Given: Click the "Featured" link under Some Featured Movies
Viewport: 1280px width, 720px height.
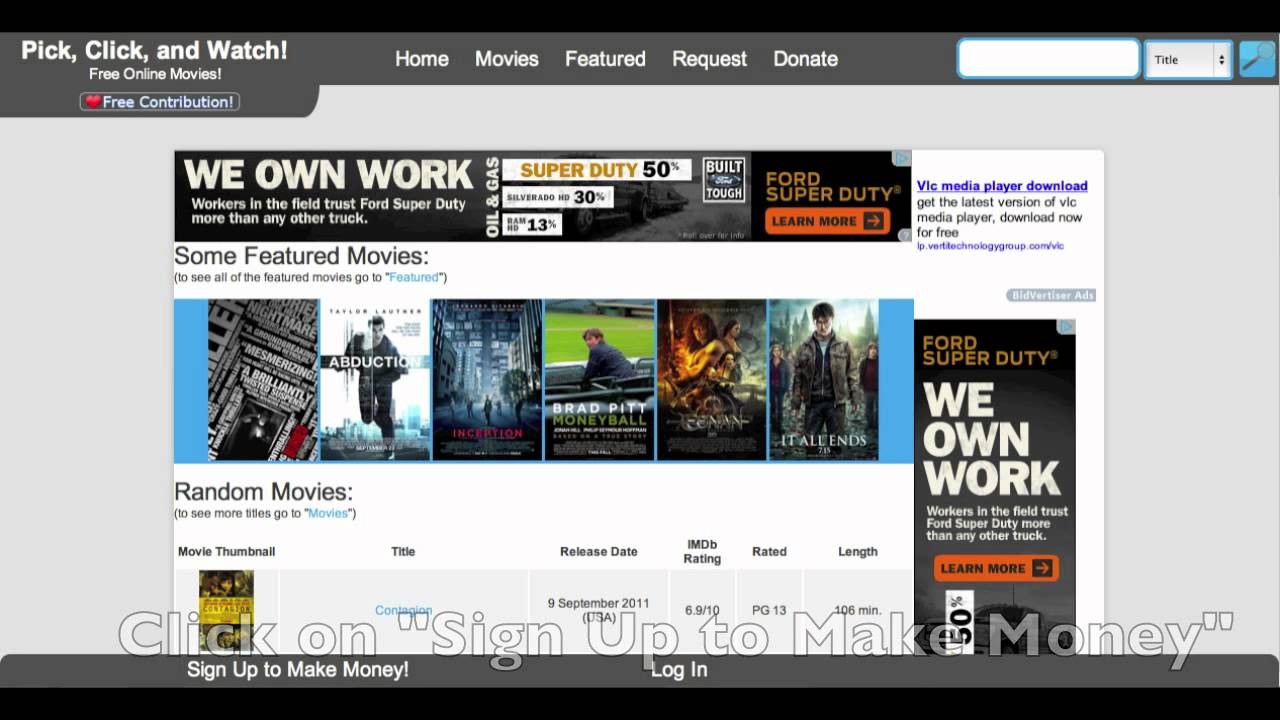Looking at the screenshot, I should point(414,277).
